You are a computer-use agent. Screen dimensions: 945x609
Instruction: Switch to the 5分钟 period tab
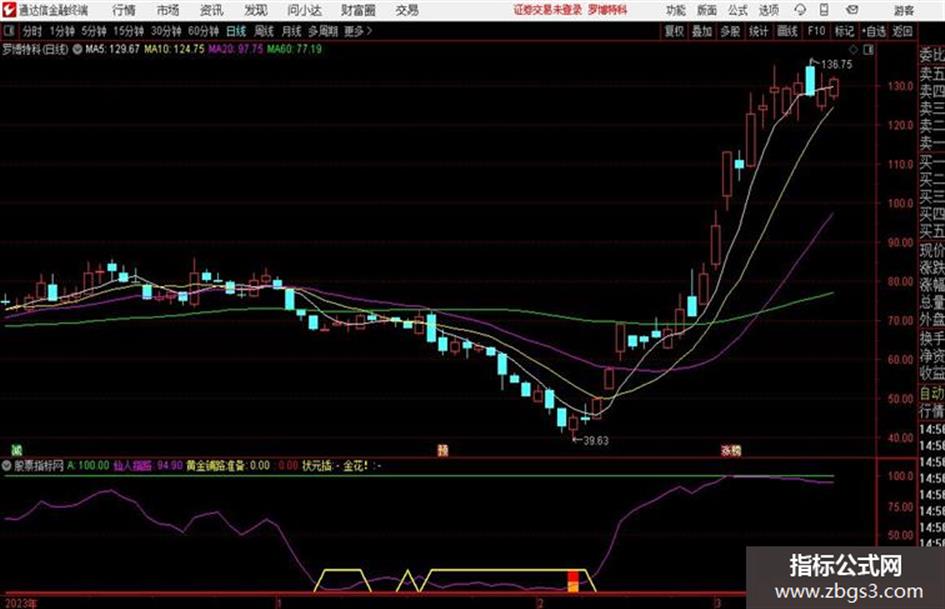tap(93, 31)
